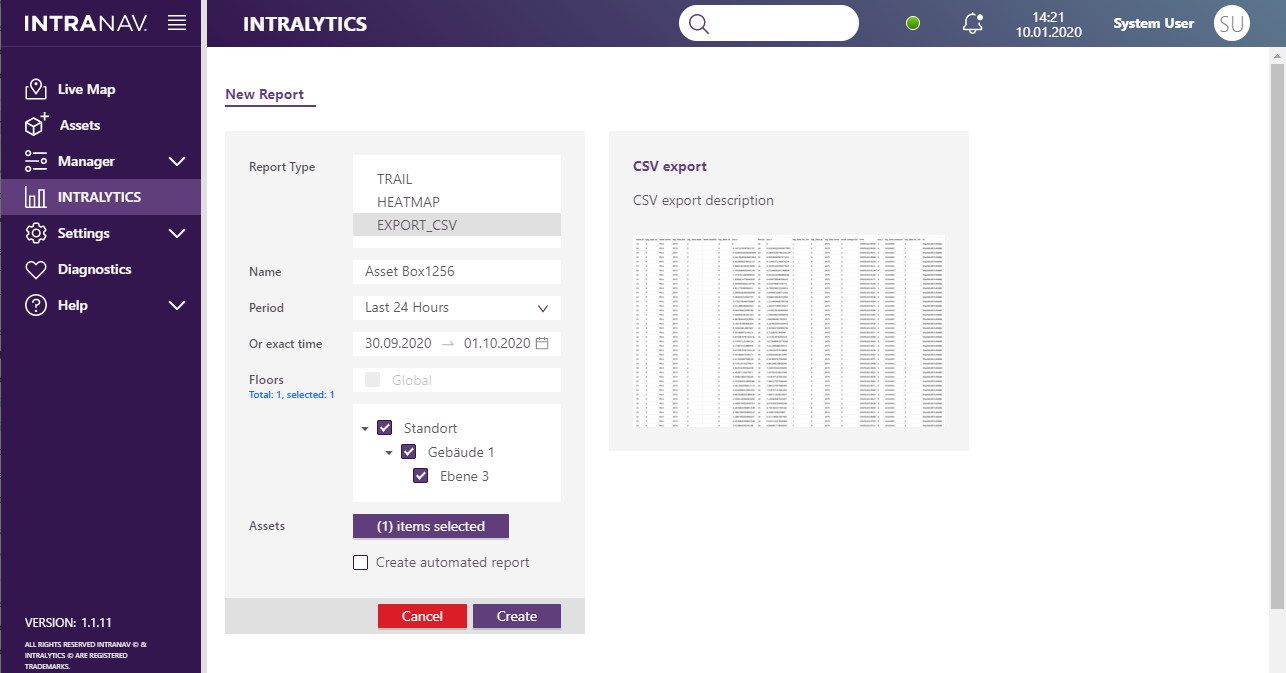This screenshot has height=673, width=1286.
Task: Click the Settings gear icon
Action: click(36, 233)
